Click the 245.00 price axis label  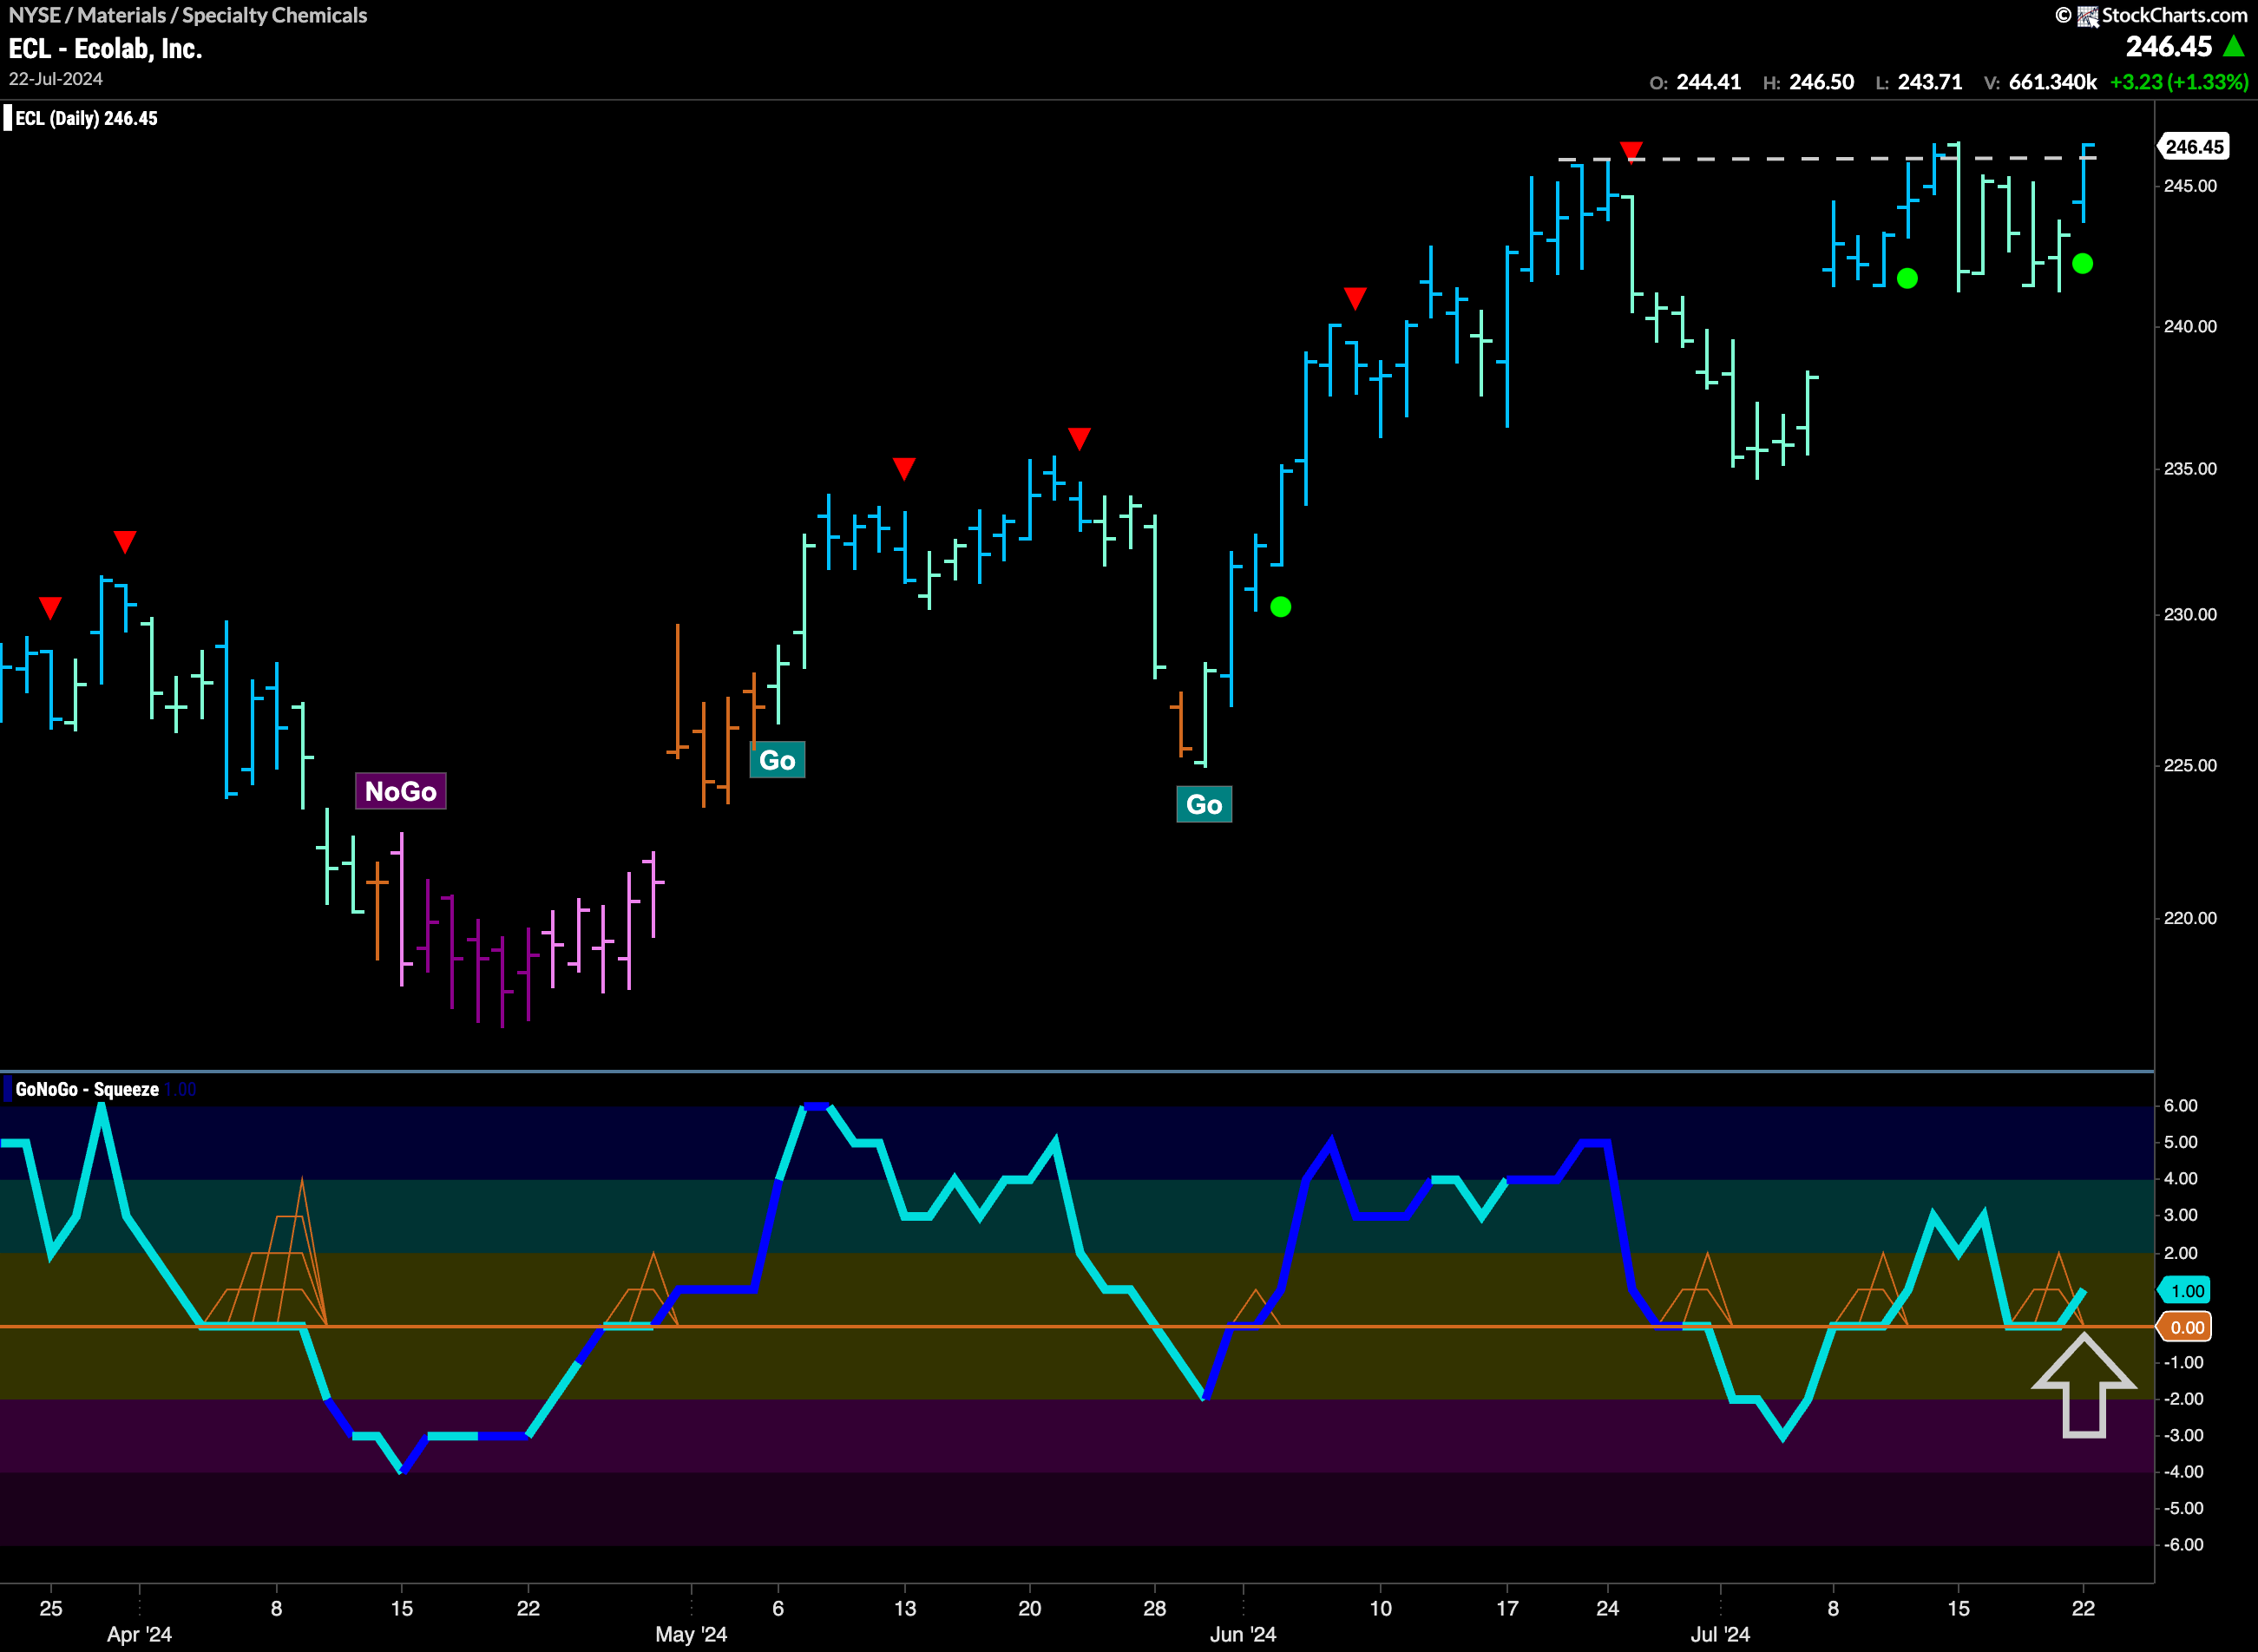(x=2190, y=186)
